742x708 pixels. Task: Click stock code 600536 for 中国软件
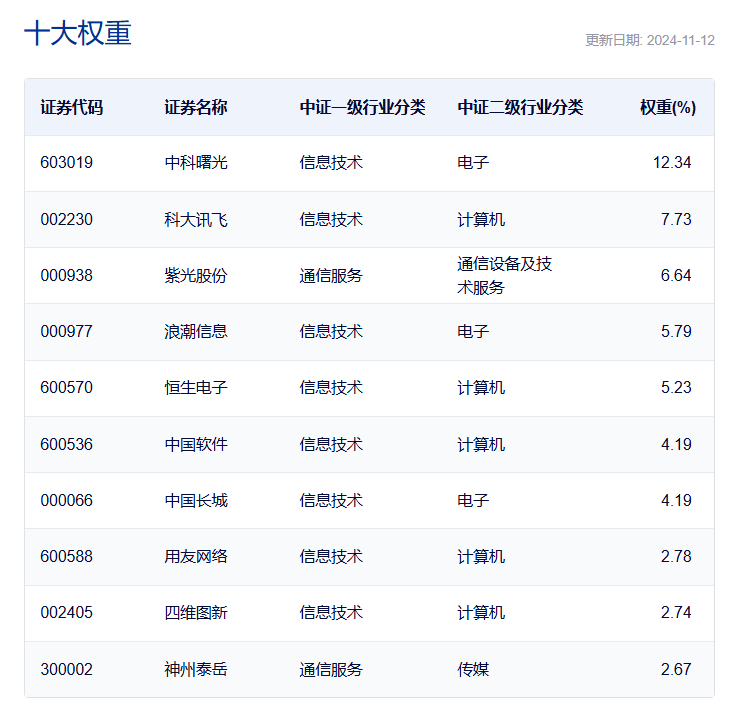[x=67, y=444]
